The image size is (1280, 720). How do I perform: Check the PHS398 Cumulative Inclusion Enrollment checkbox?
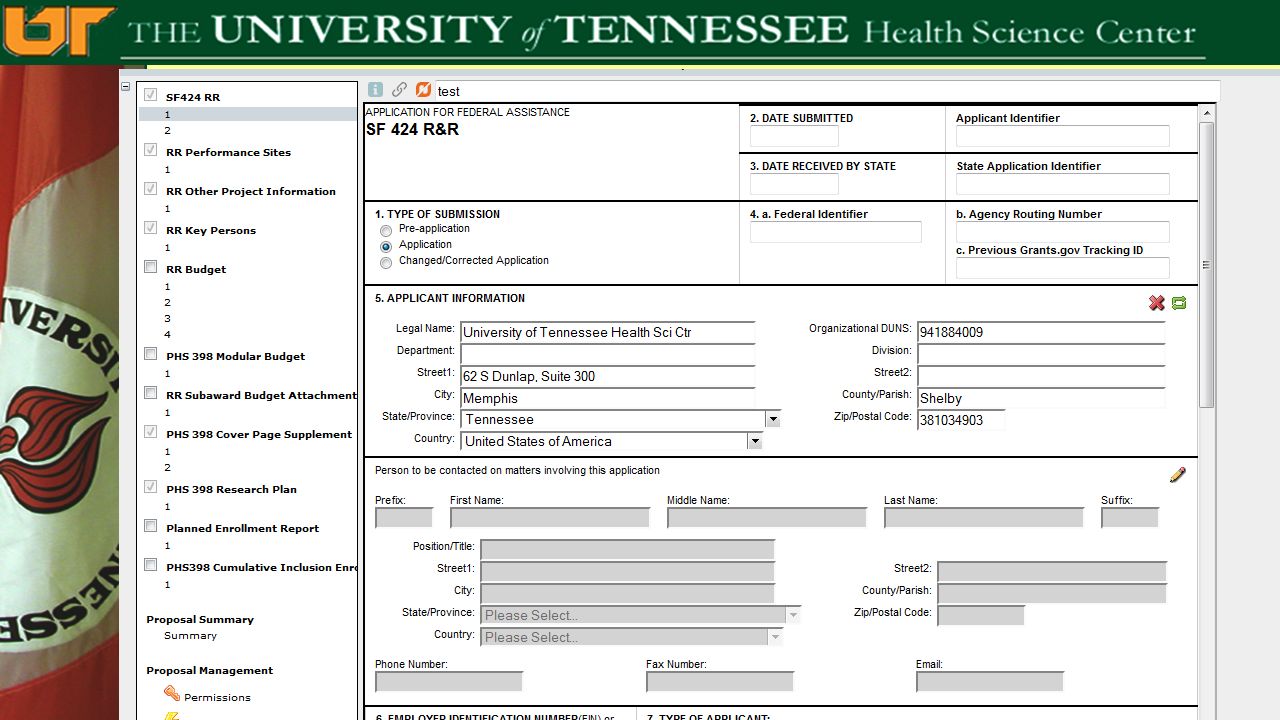(151, 565)
